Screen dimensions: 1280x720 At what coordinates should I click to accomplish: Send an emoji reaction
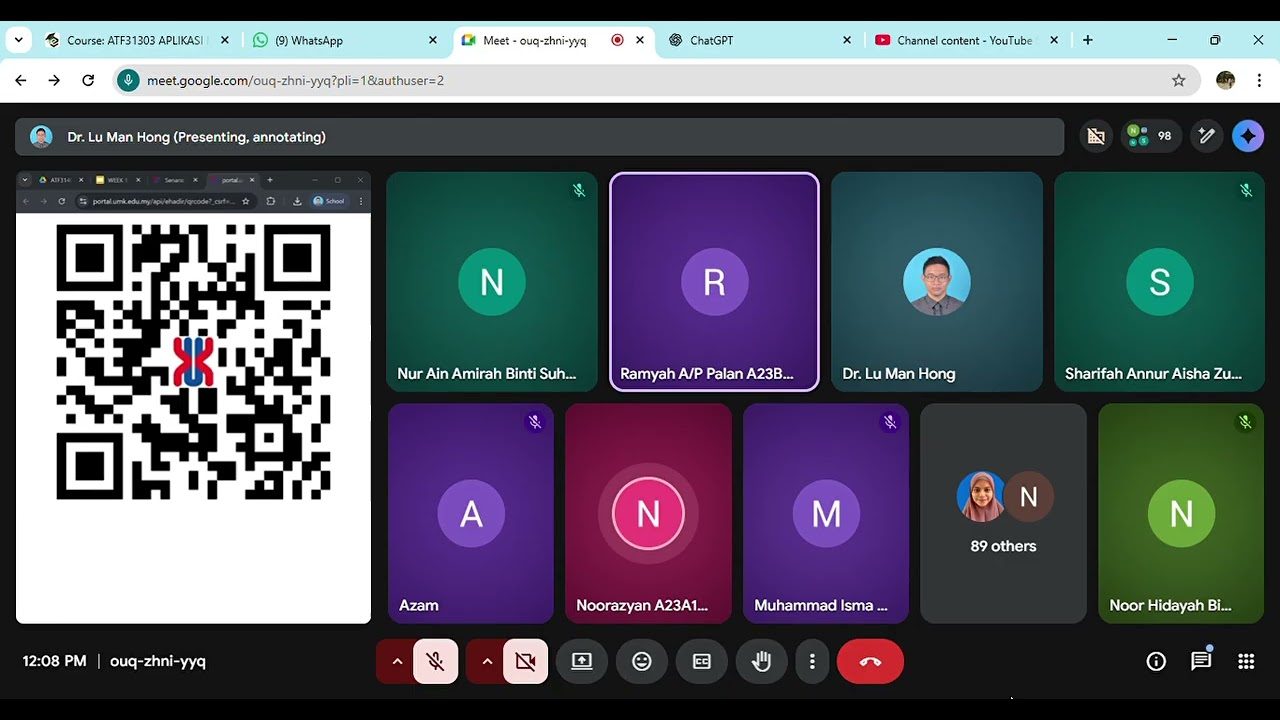pos(642,661)
